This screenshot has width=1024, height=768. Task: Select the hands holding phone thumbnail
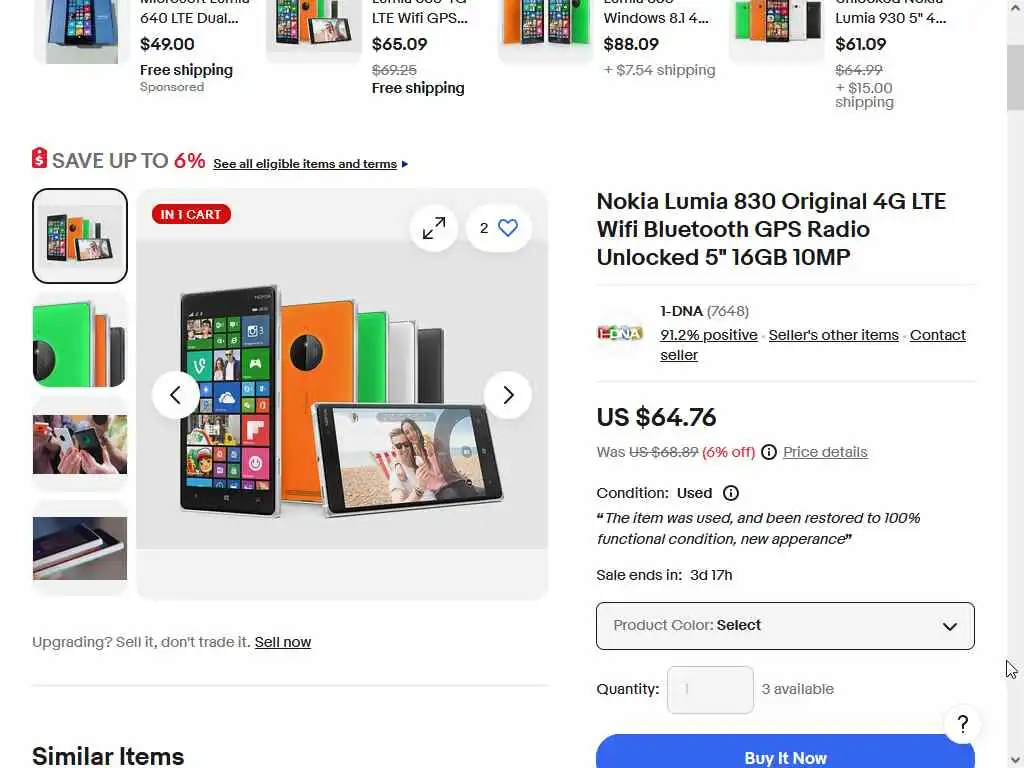[x=80, y=444]
